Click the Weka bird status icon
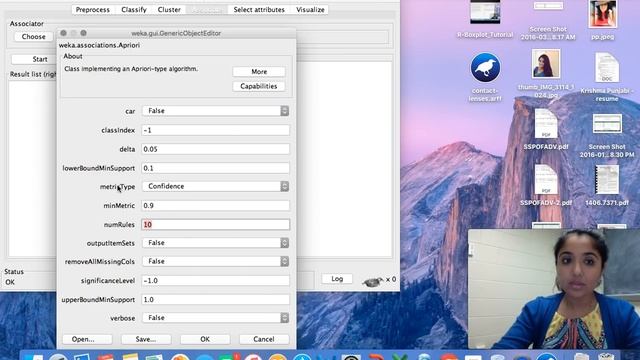The width and height of the screenshot is (640, 360). tap(373, 281)
